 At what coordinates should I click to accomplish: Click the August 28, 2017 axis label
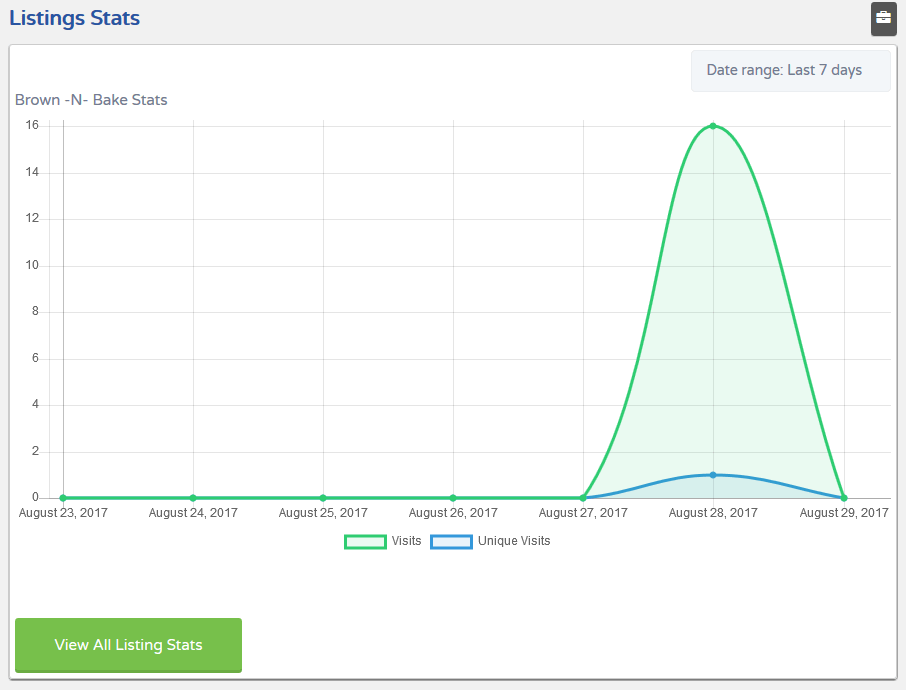click(x=713, y=513)
